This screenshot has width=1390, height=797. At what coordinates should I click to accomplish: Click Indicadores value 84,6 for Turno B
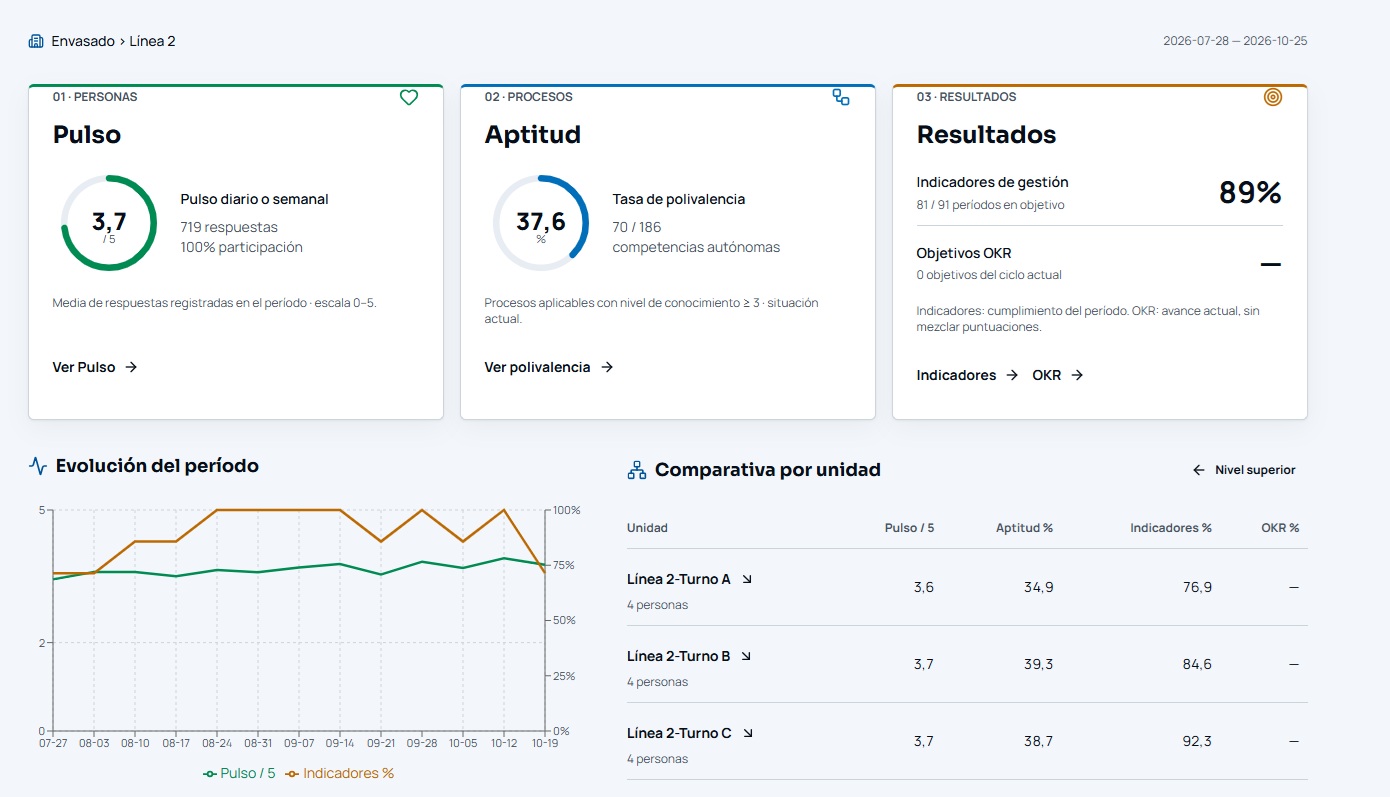click(x=1197, y=664)
